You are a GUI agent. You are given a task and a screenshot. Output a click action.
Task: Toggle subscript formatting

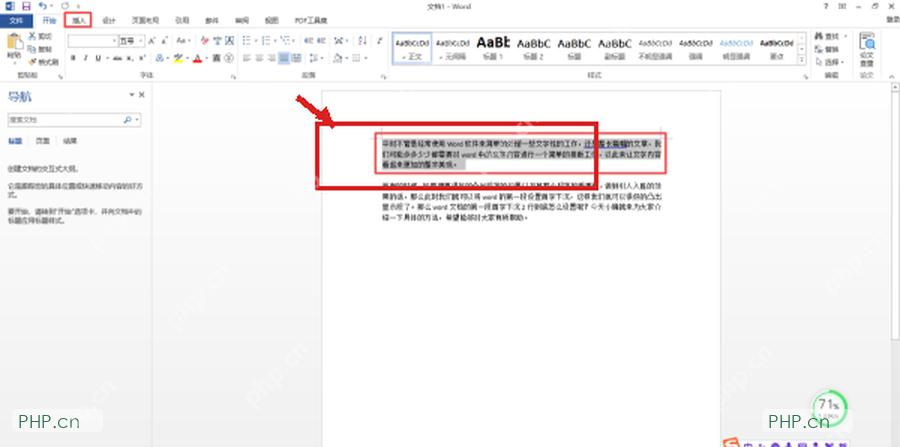(130, 58)
